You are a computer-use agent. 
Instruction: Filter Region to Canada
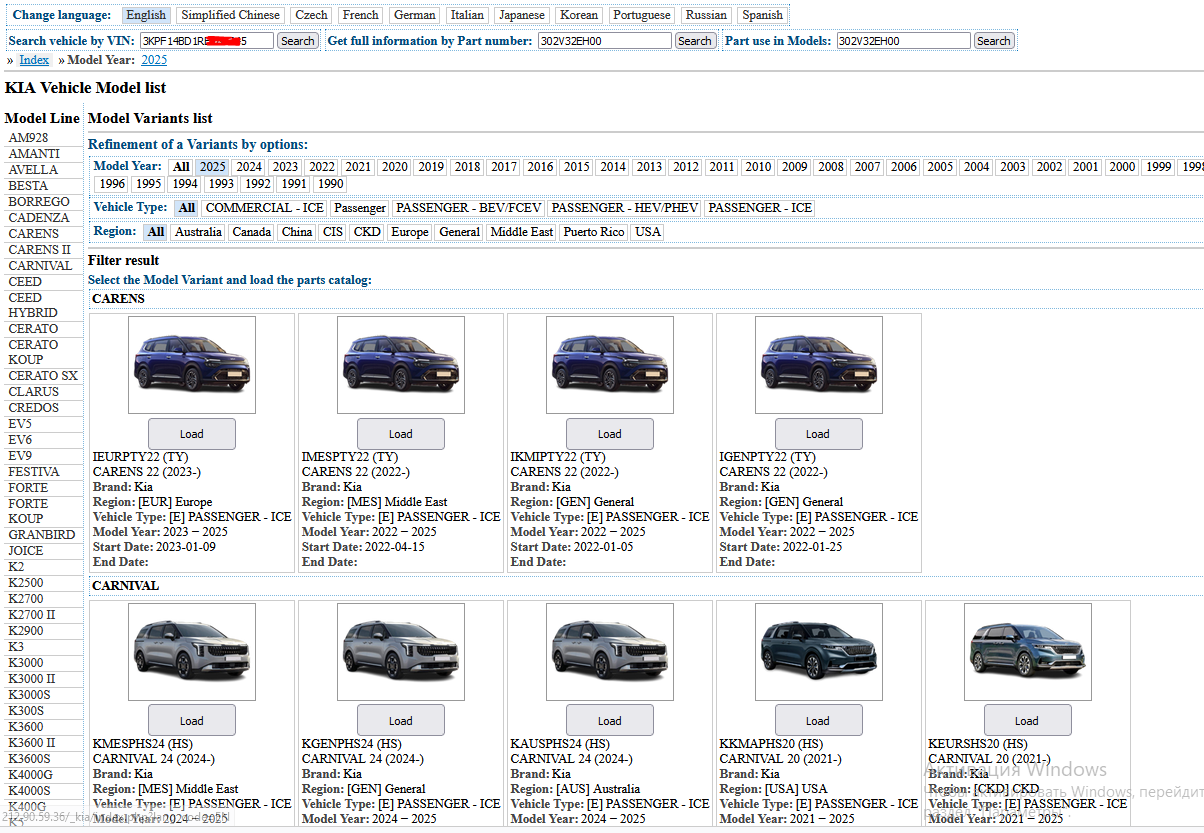pyautogui.click(x=252, y=232)
